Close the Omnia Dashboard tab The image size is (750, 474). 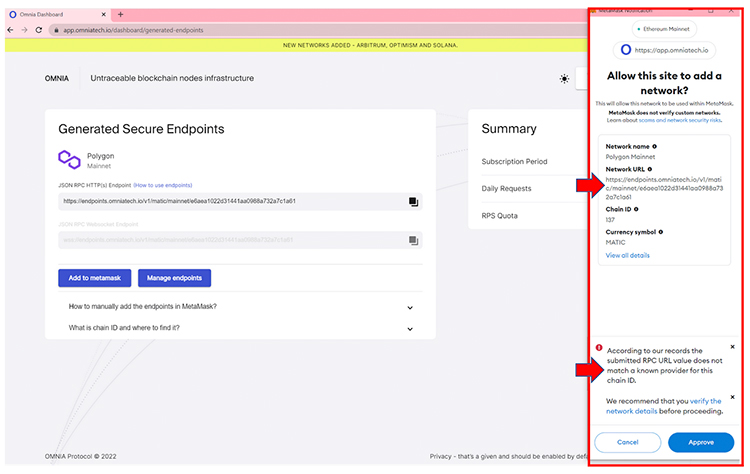pyautogui.click(x=103, y=14)
